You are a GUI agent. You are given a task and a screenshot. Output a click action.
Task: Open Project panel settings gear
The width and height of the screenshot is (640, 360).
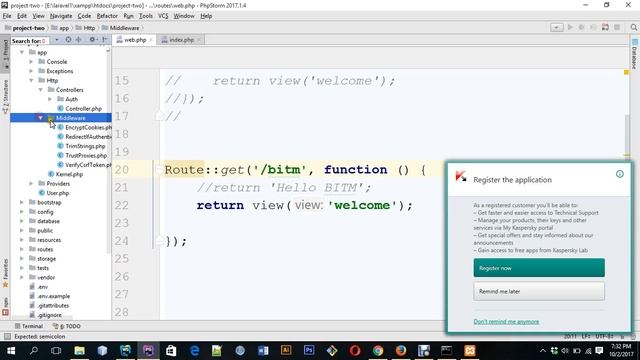(x=92, y=40)
